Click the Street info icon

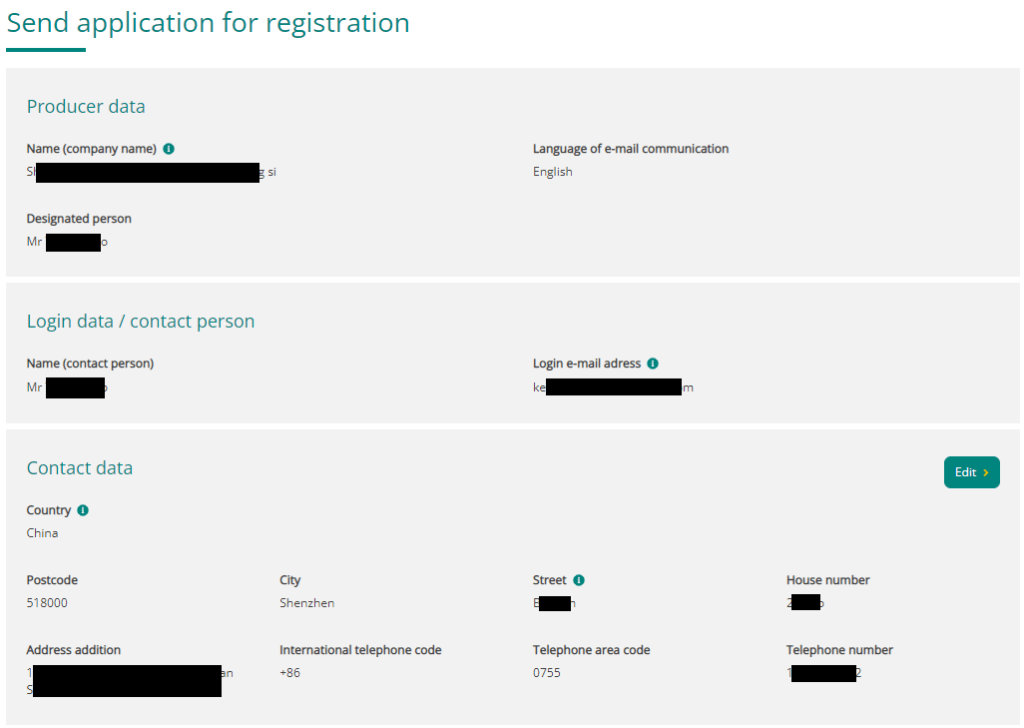[579, 580]
